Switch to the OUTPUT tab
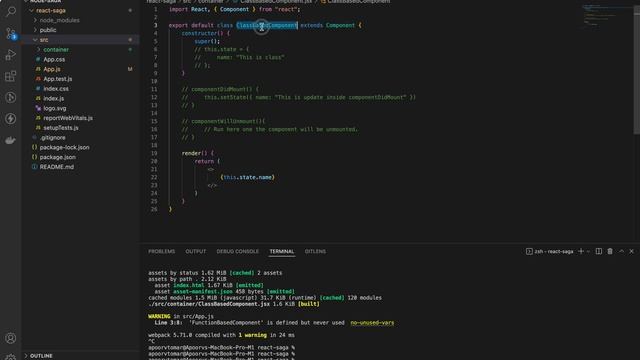This screenshot has width=640, height=360. coord(196,251)
